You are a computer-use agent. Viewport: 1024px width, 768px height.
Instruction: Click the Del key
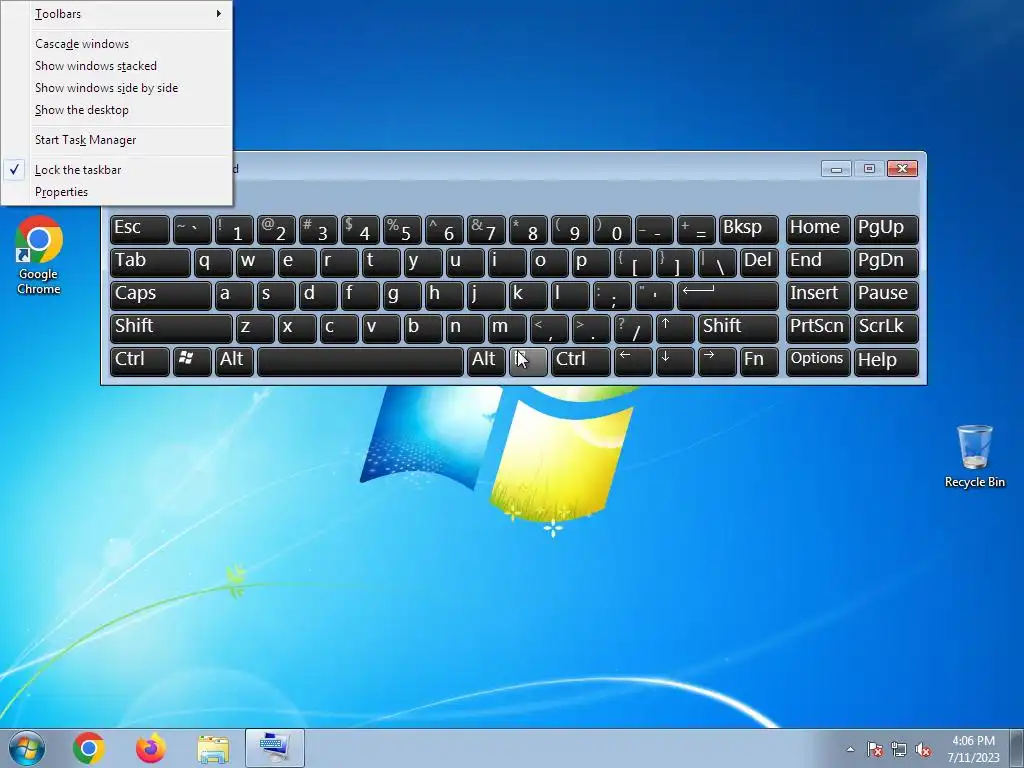pyautogui.click(x=760, y=263)
